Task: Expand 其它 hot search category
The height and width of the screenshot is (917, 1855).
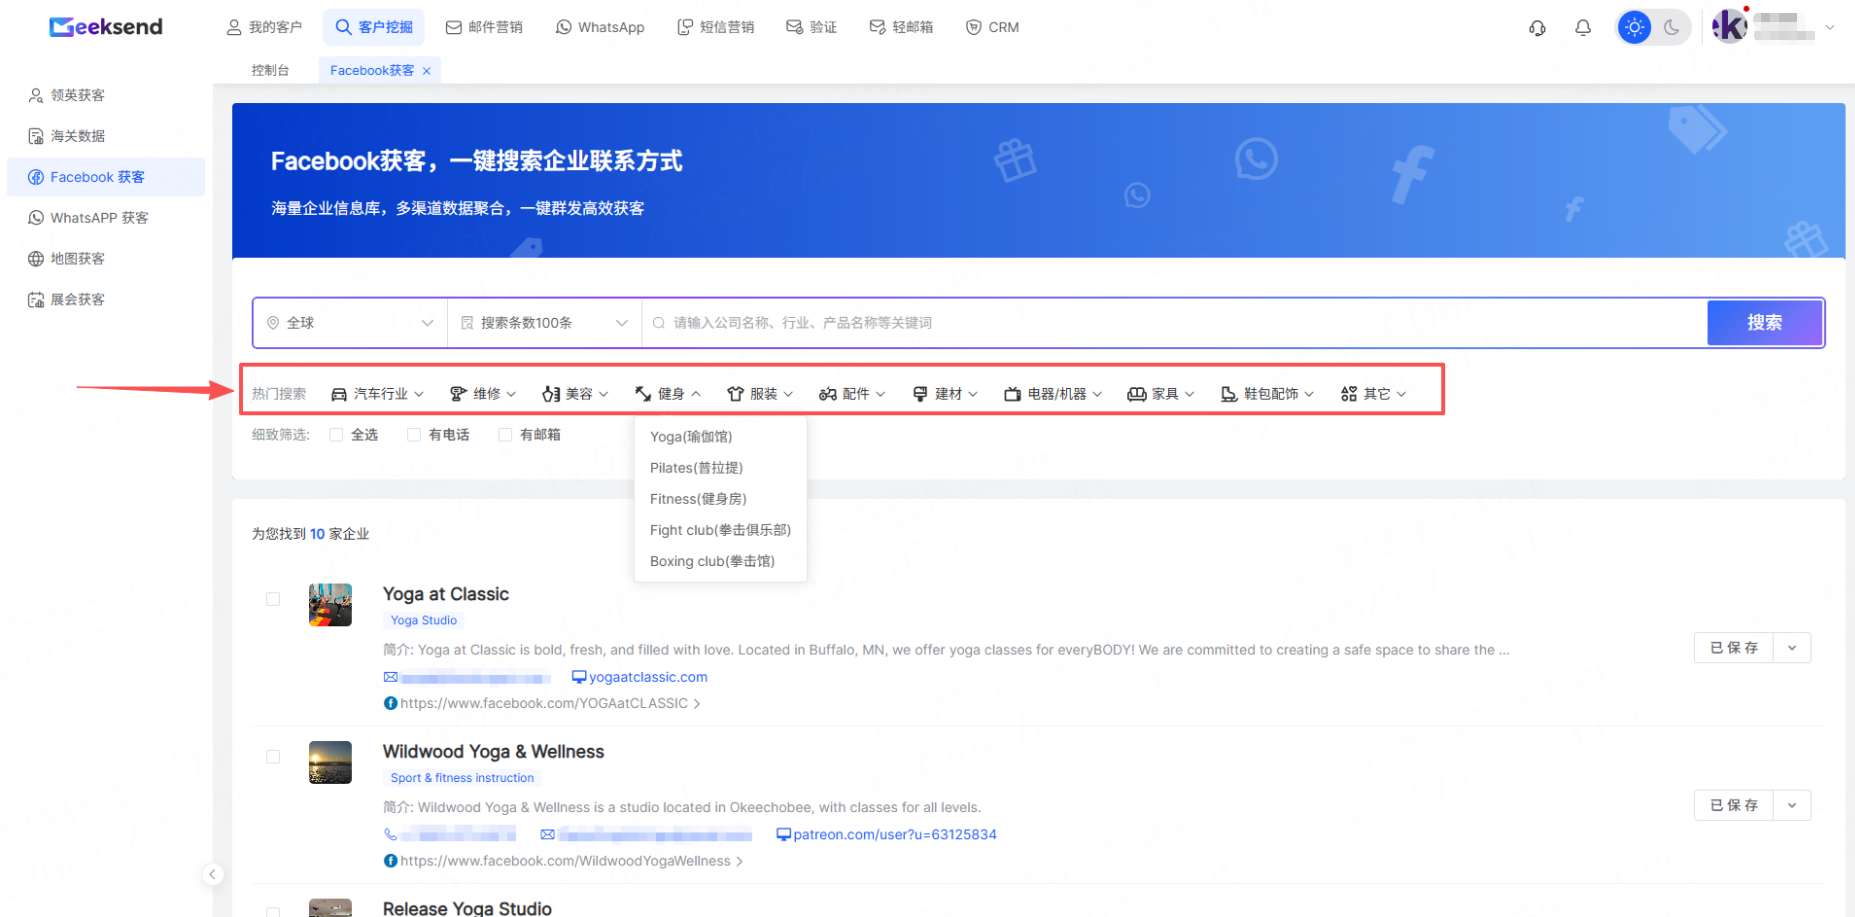Action: click(1374, 394)
